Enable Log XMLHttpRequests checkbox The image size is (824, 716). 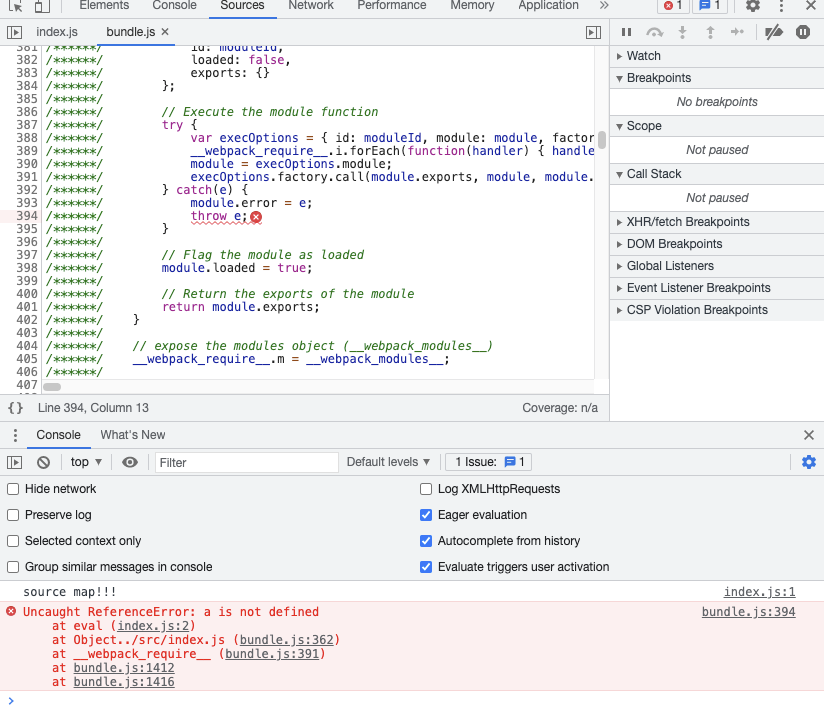click(426, 489)
